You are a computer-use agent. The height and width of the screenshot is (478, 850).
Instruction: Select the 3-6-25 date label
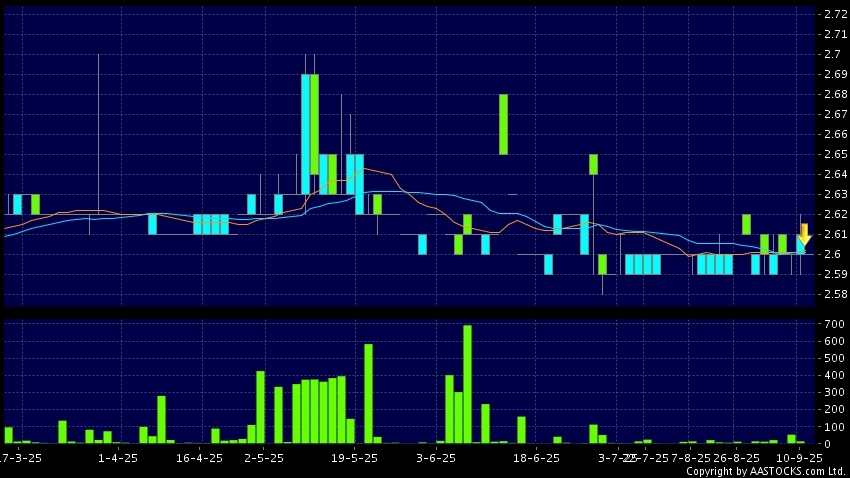pyautogui.click(x=436, y=458)
